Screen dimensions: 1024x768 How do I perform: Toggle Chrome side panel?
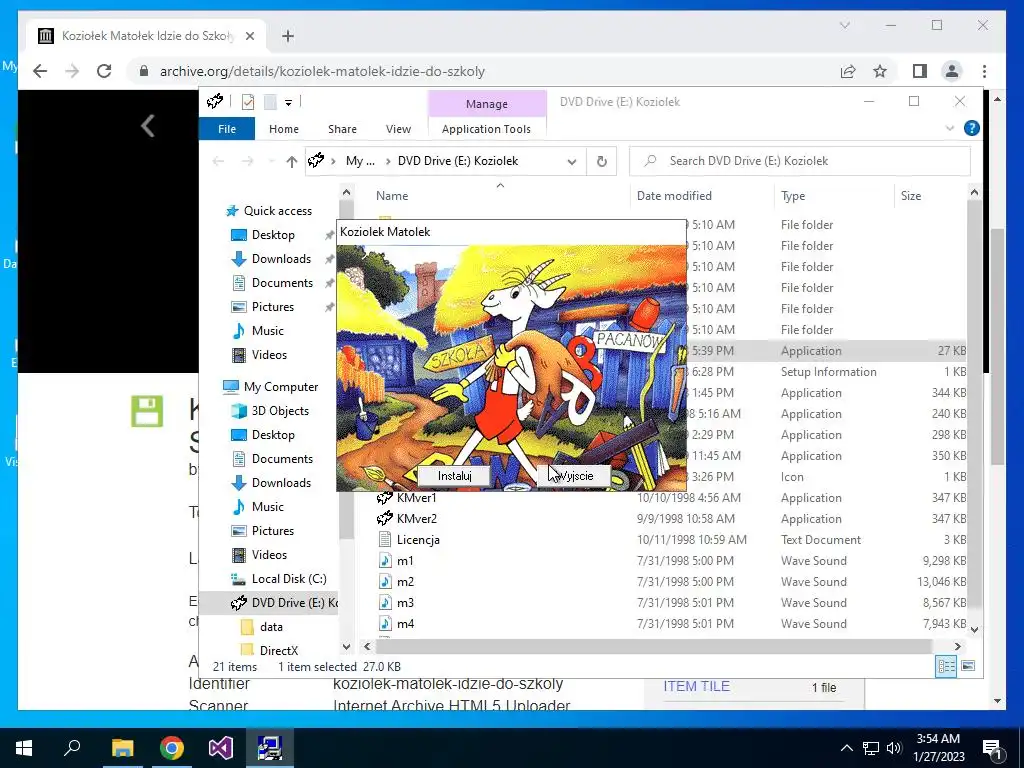920,71
